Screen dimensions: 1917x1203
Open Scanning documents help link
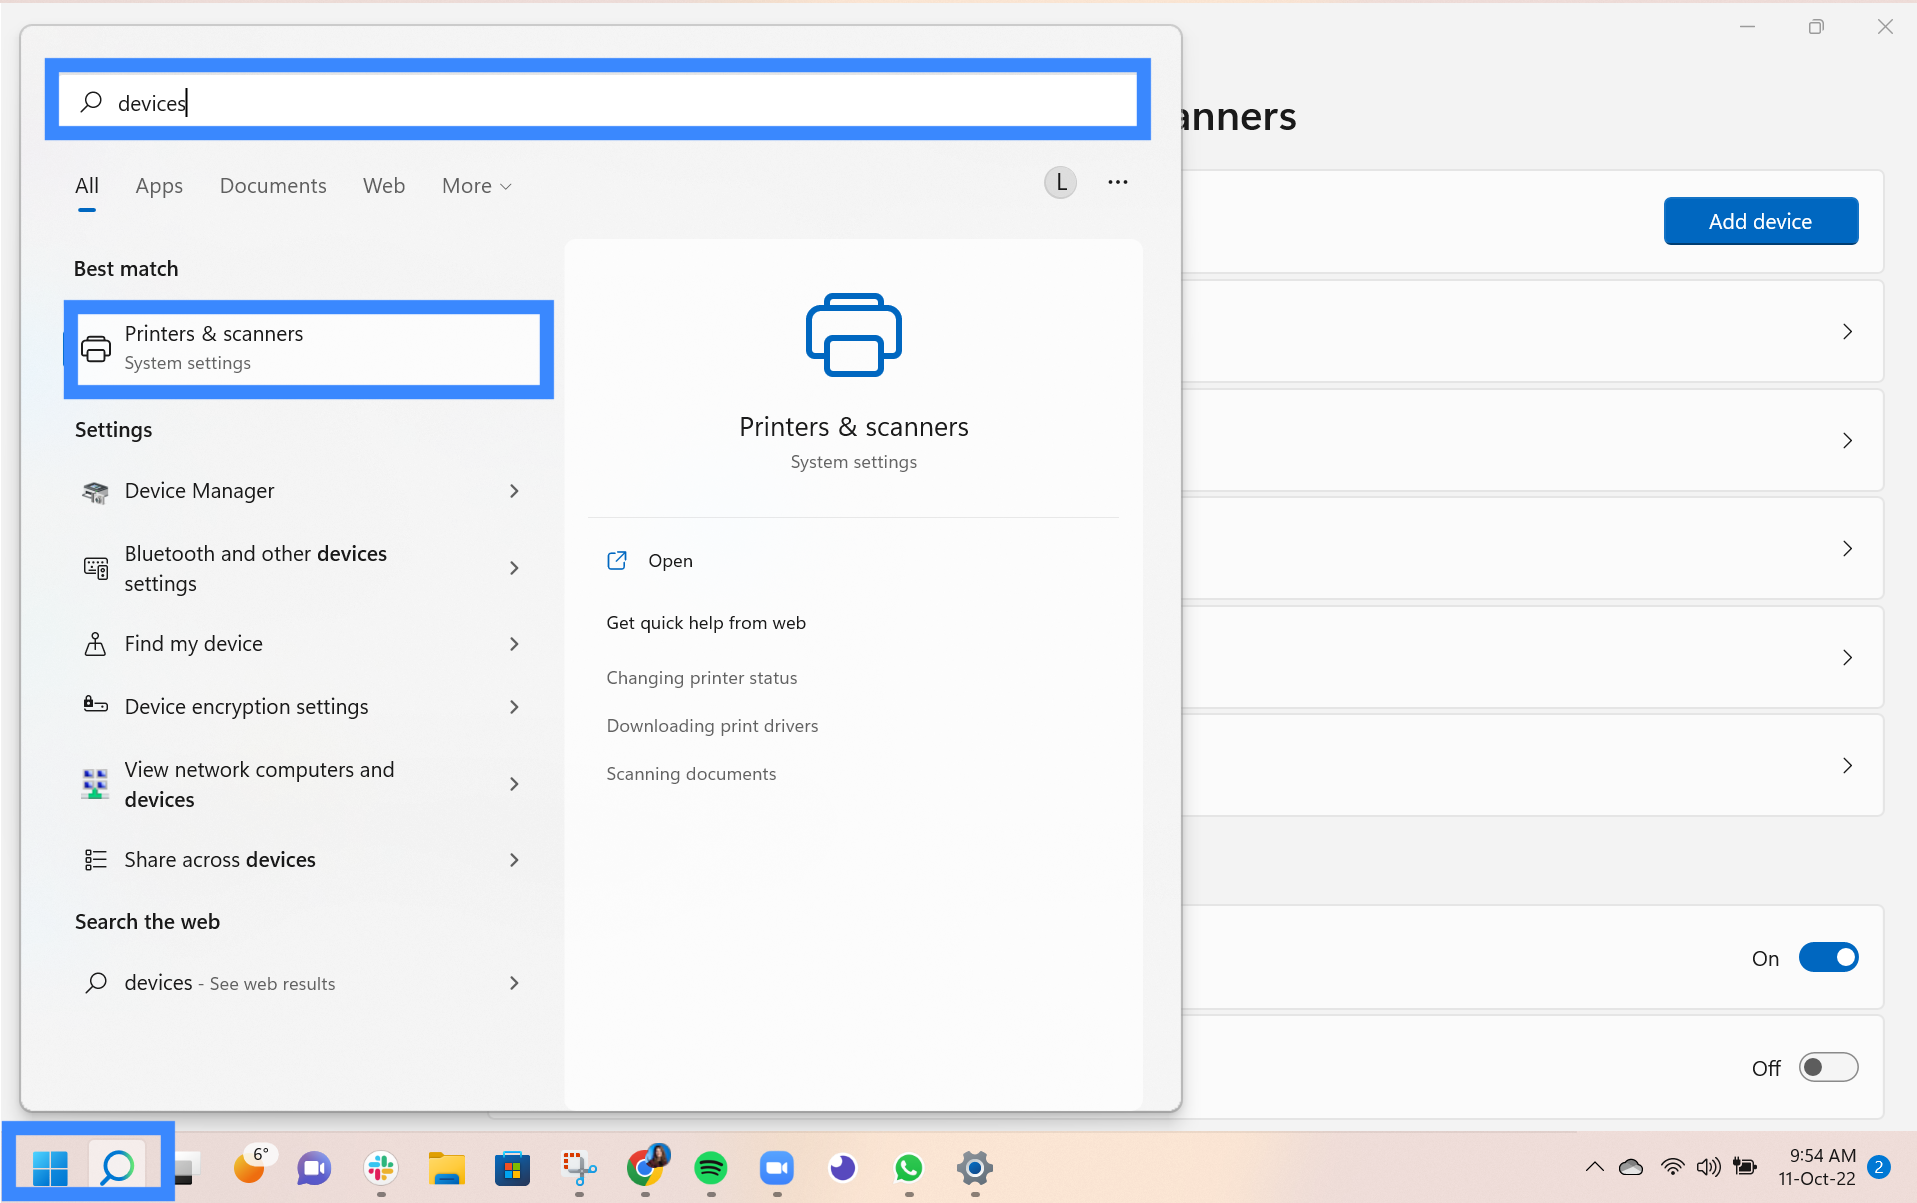691,774
